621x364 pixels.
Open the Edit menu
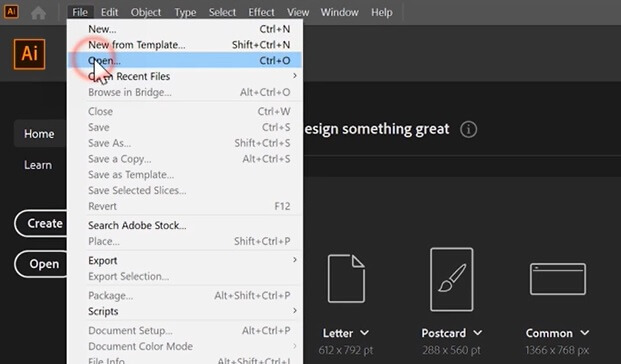109,12
